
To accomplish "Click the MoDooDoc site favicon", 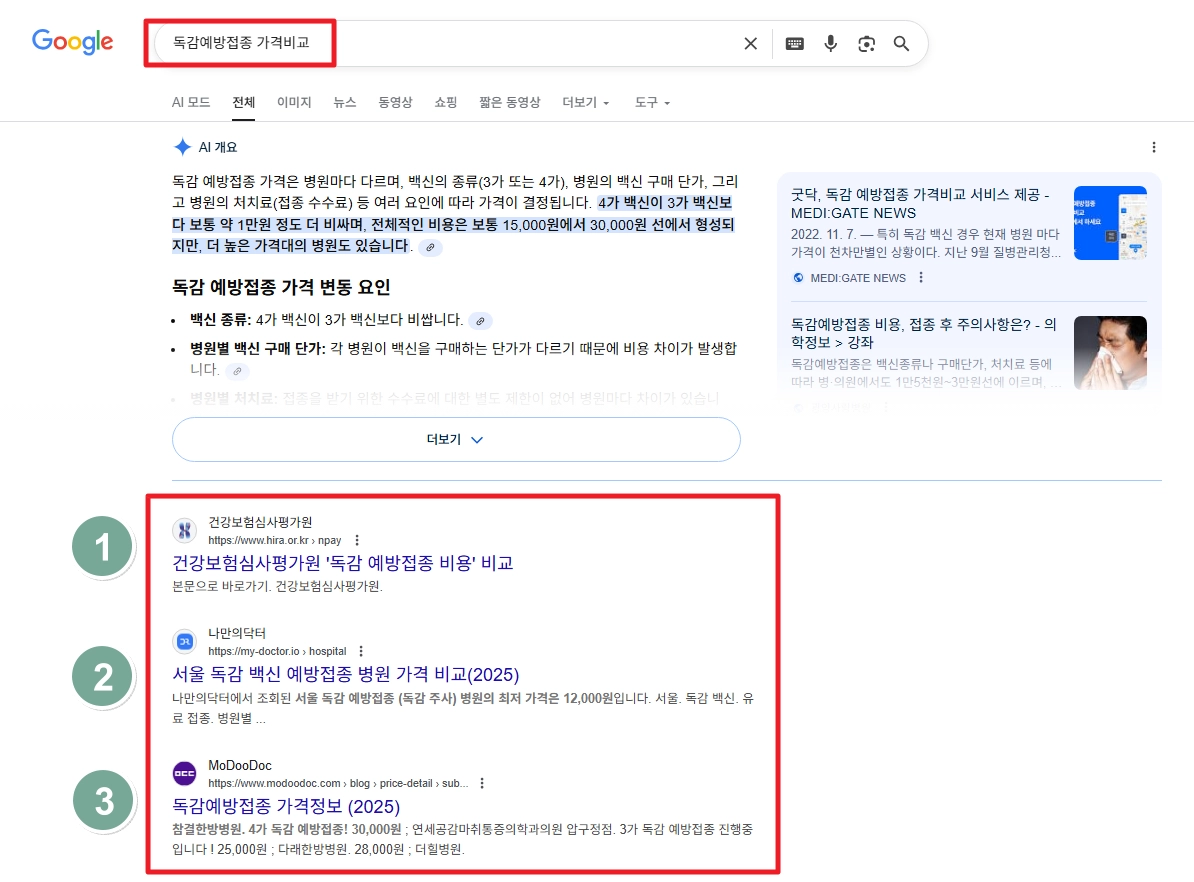I will tap(185, 772).
